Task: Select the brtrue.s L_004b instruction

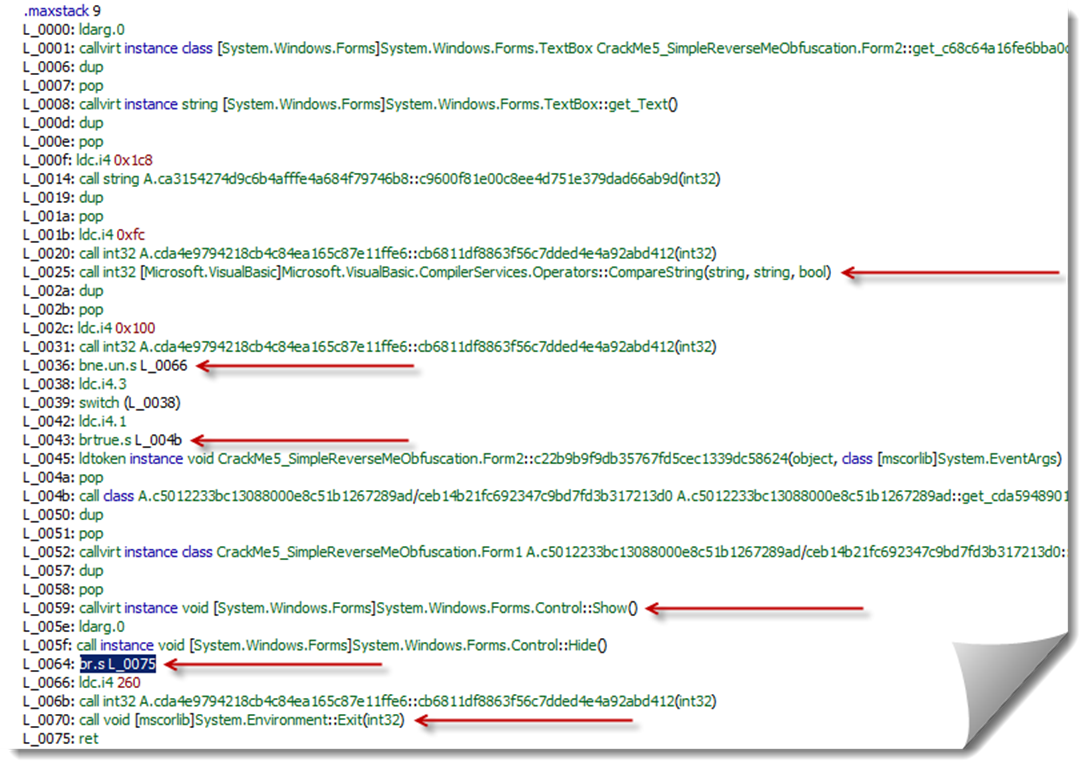Action: click(x=129, y=440)
